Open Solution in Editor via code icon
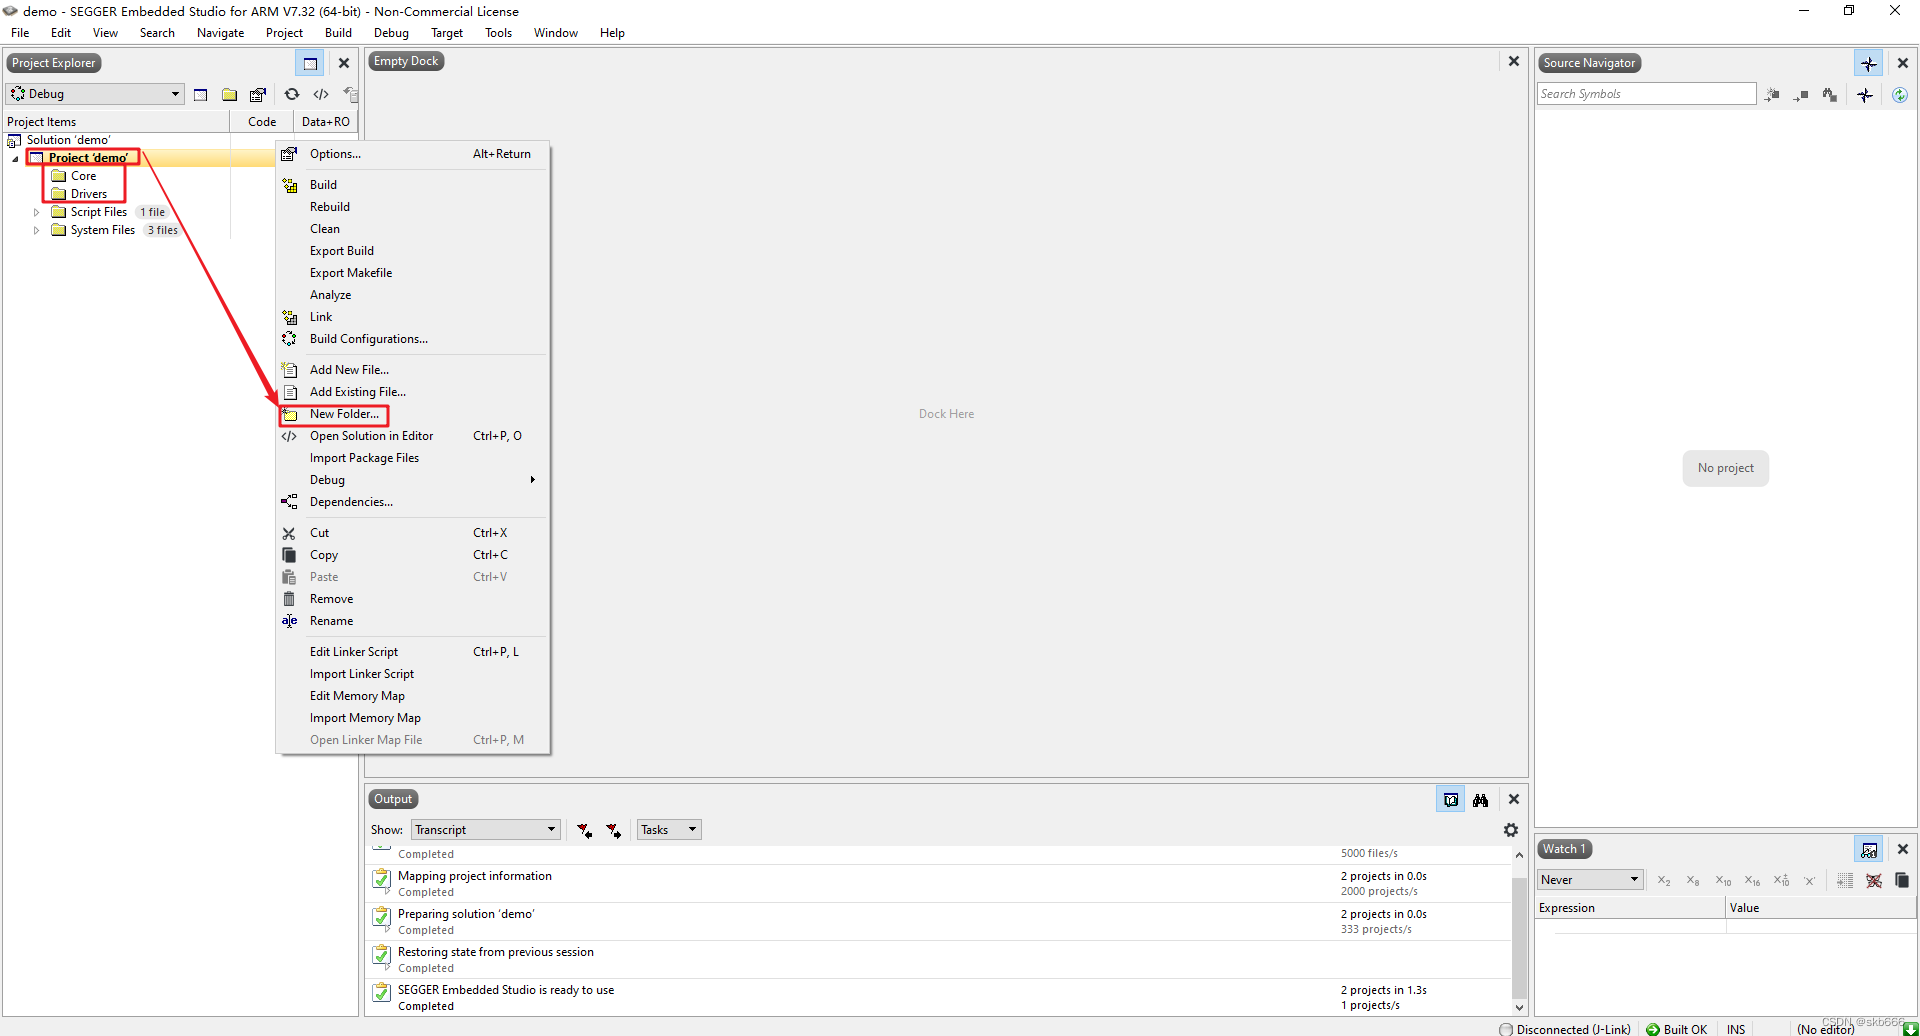The image size is (1920, 1036). click(321, 94)
